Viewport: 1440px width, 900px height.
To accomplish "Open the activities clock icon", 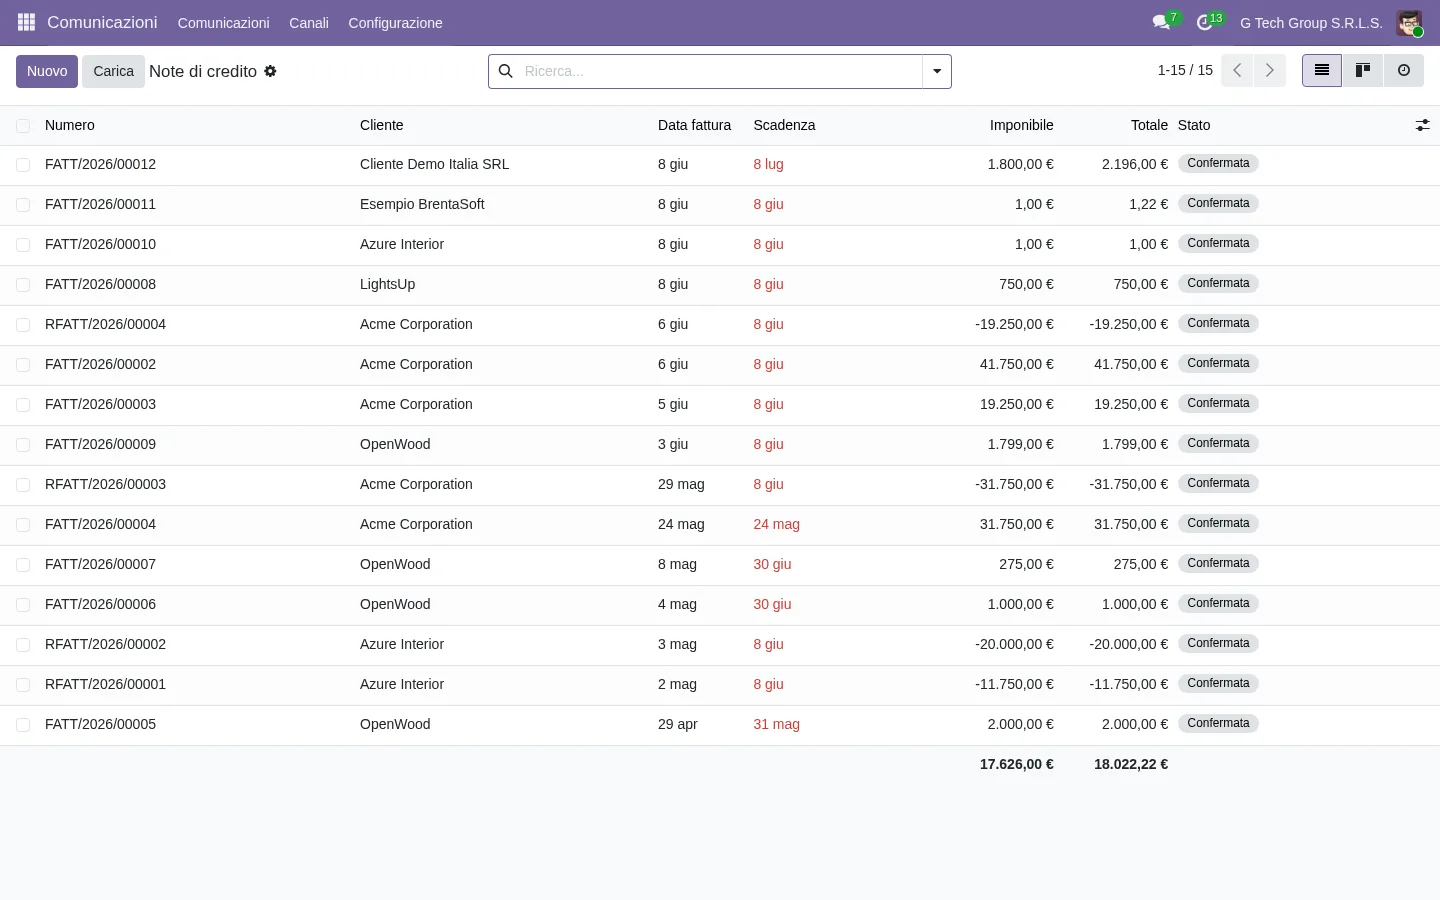I will tap(1205, 22).
